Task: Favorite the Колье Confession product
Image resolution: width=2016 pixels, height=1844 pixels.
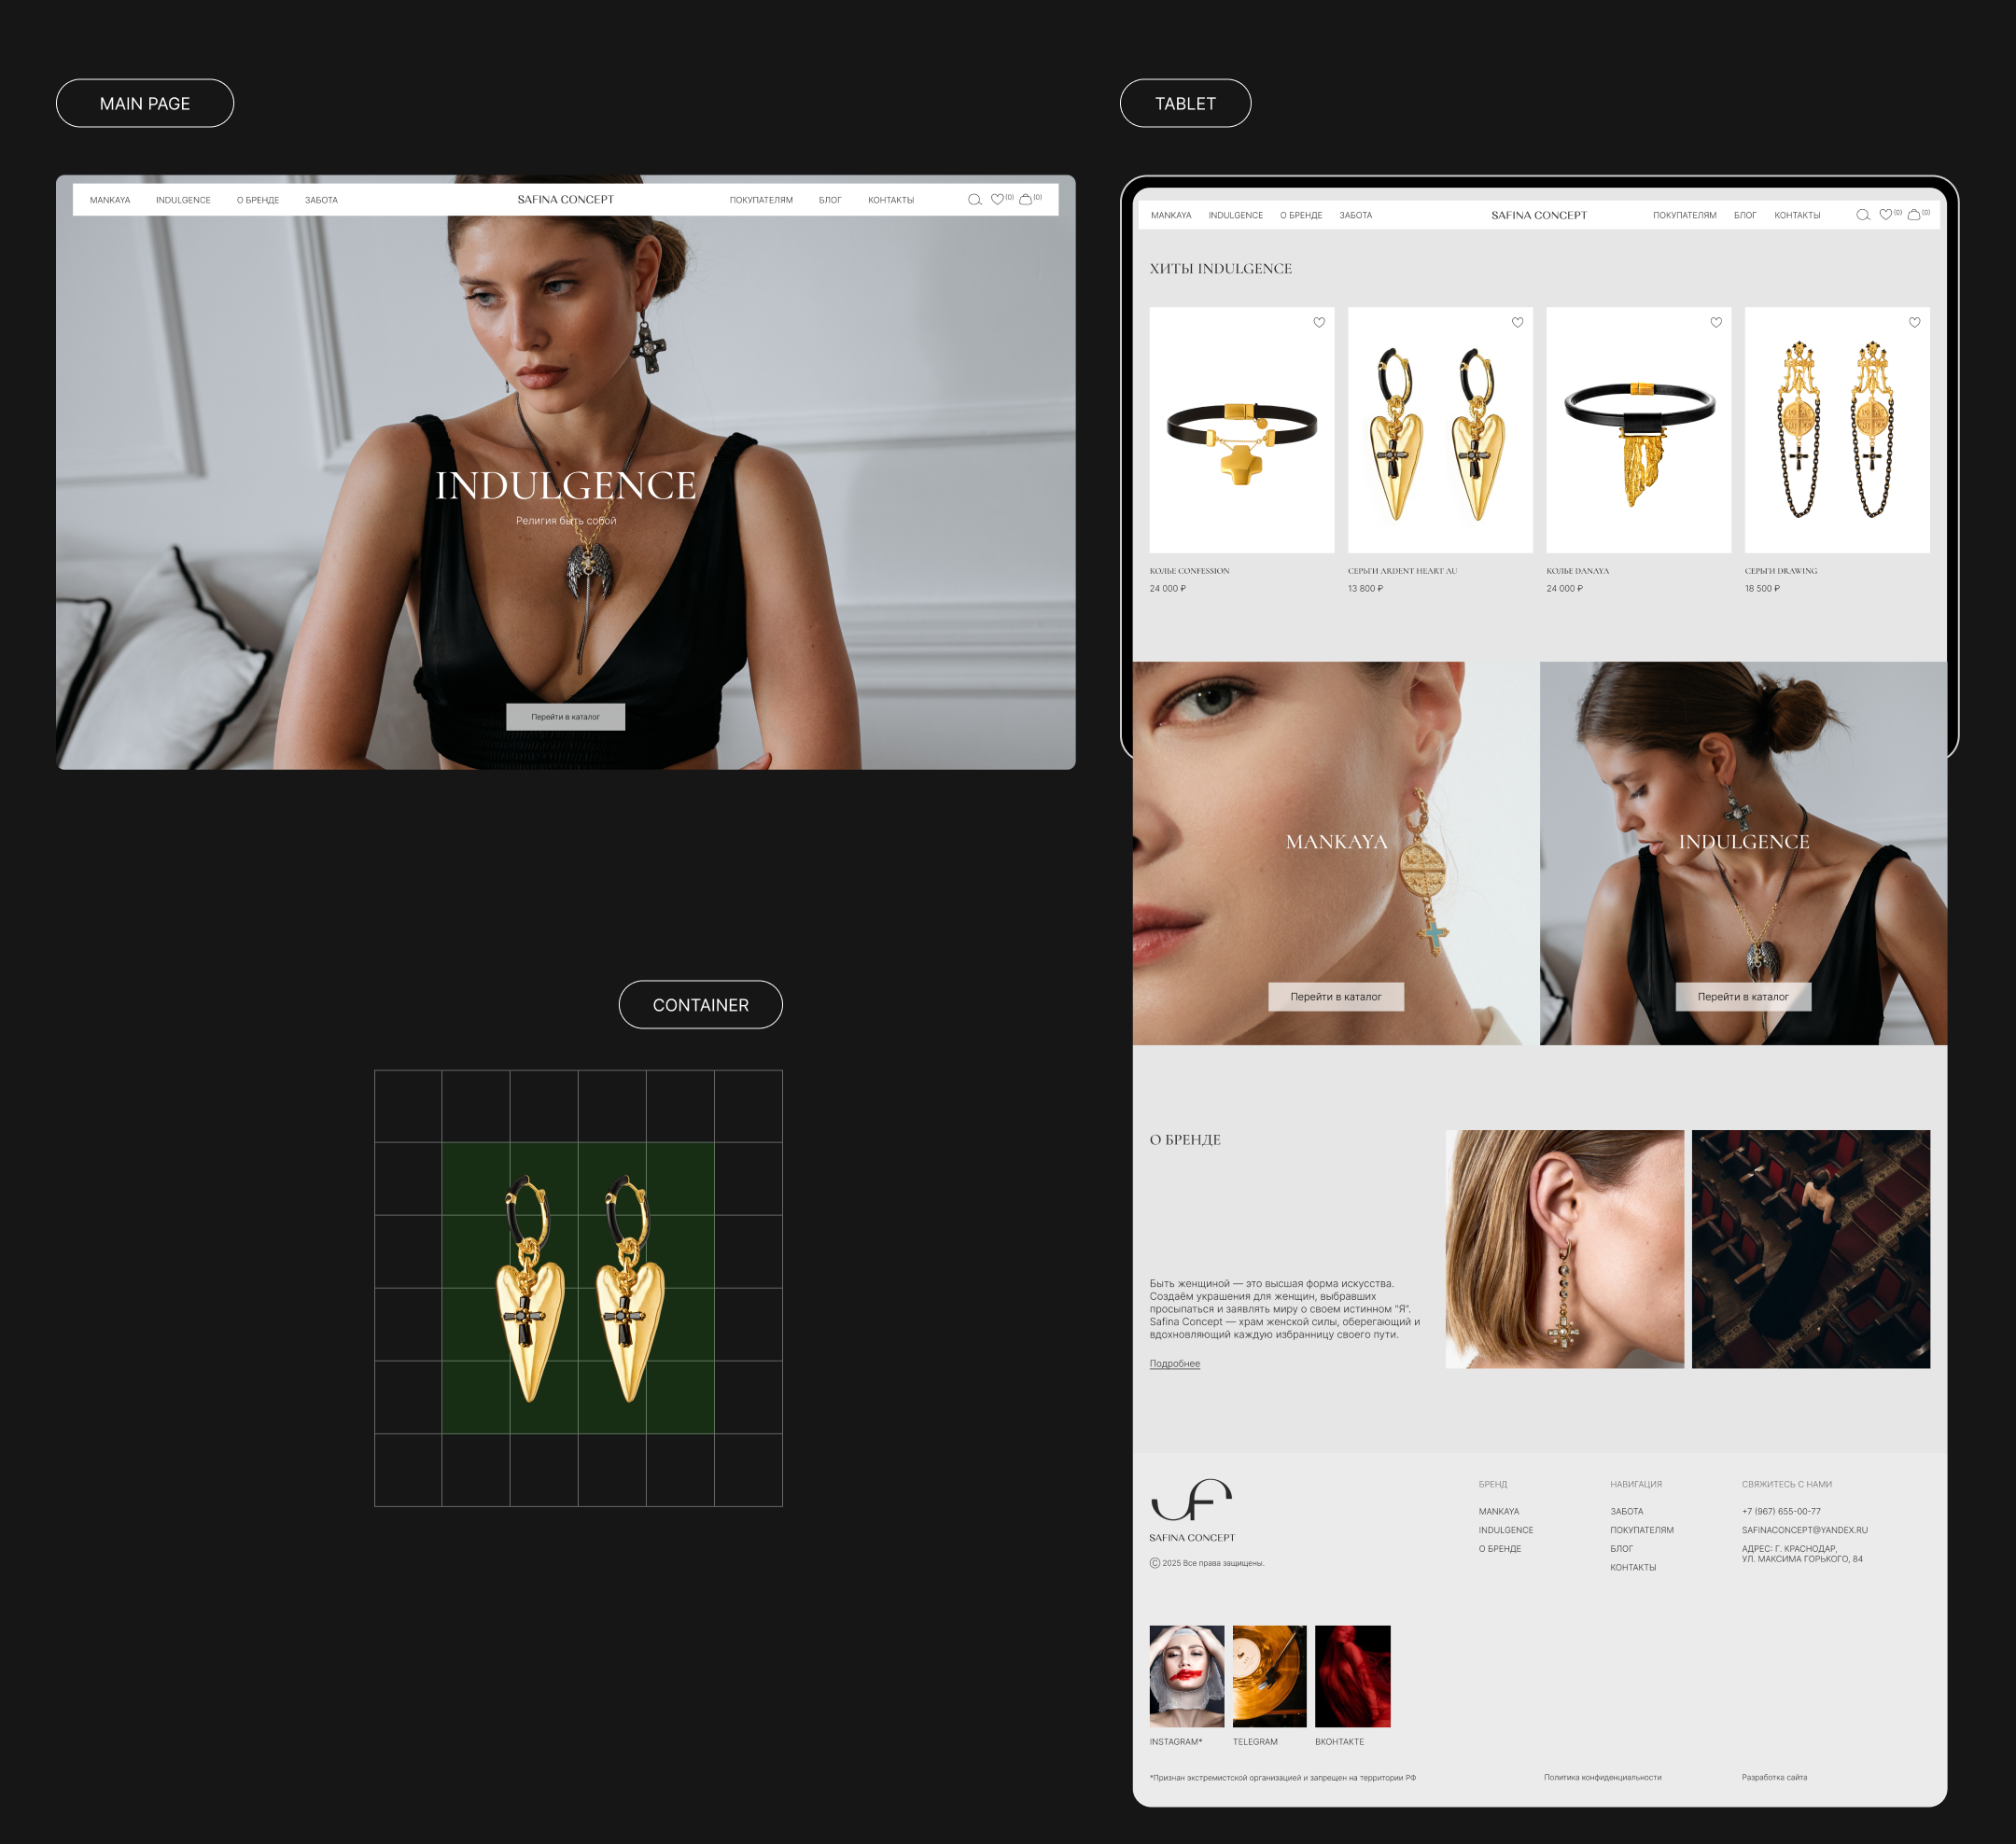Action: (x=1319, y=323)
